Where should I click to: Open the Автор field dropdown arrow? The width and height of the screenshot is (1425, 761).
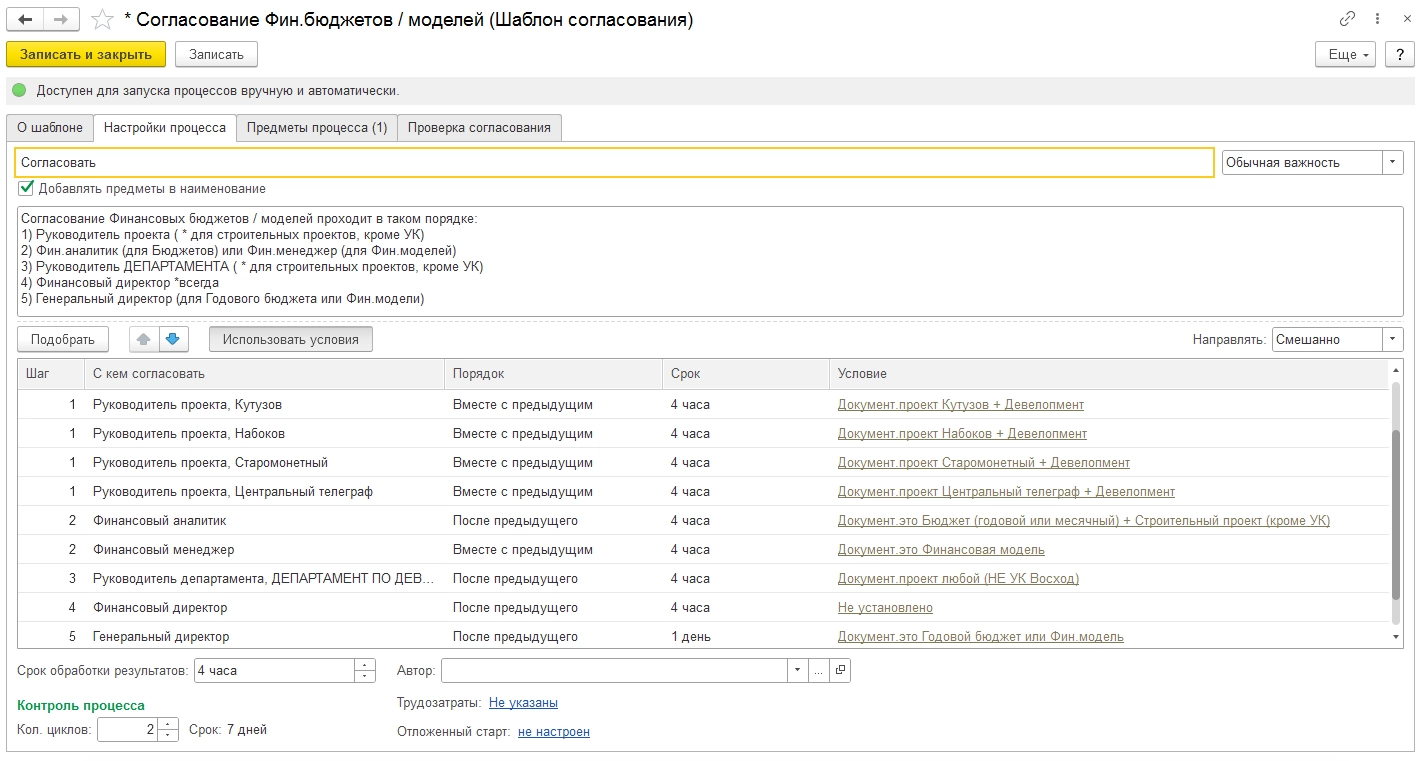pos(797,671)
